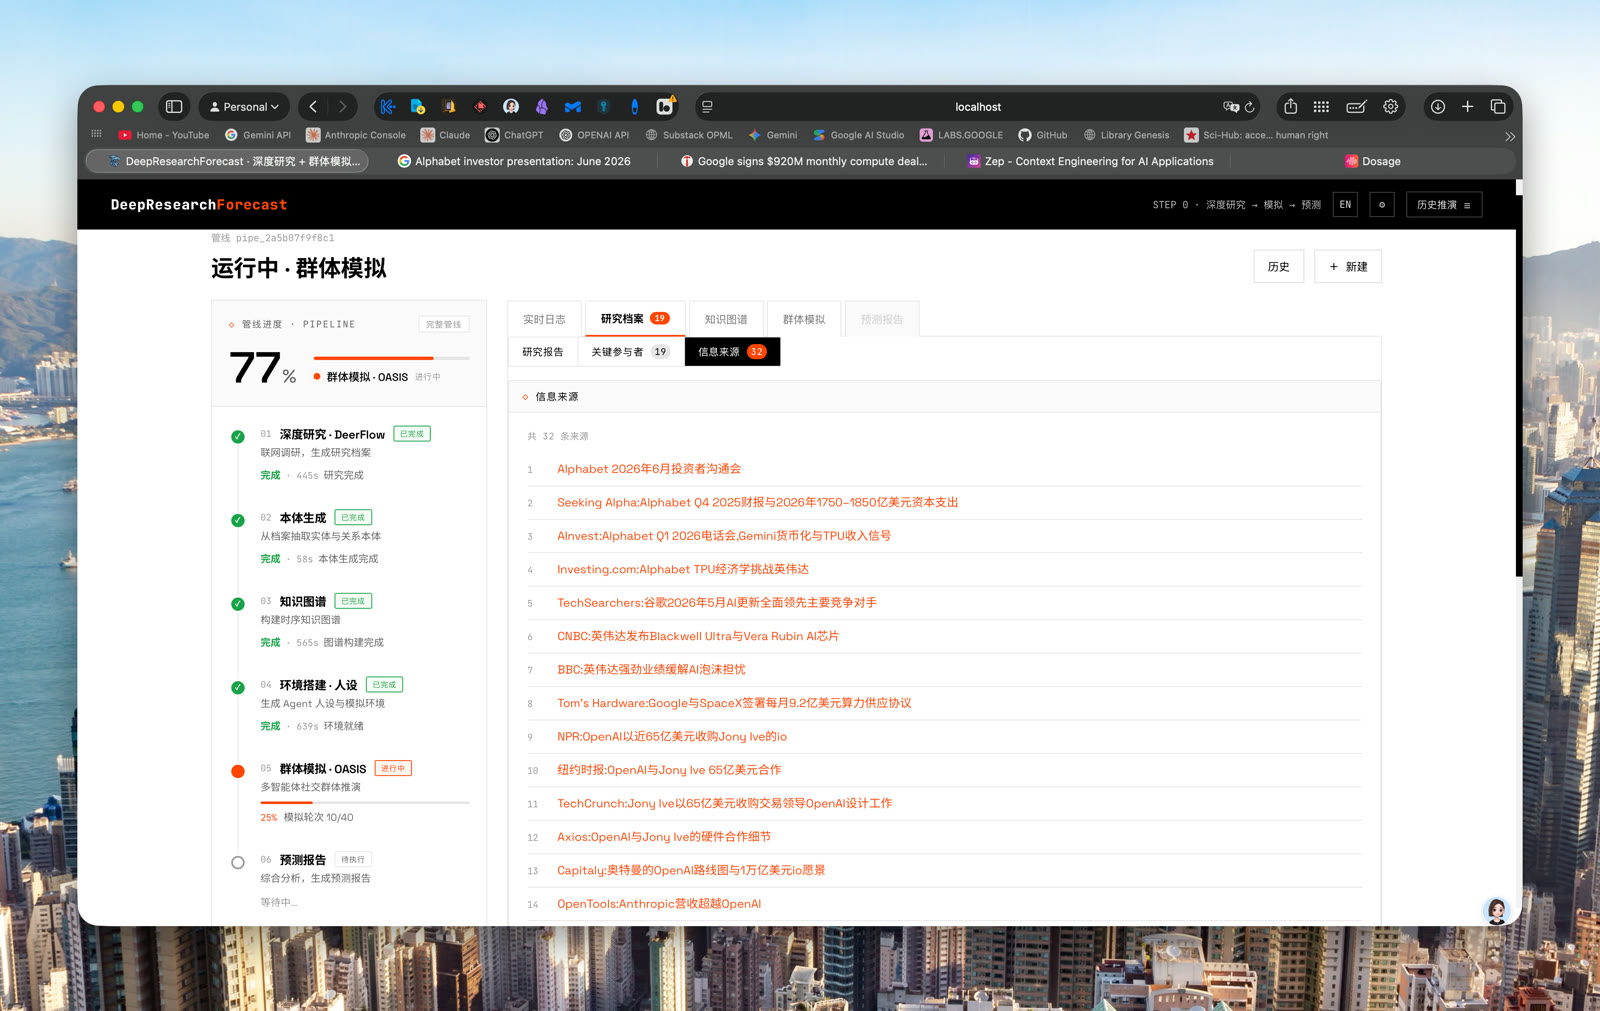Click the red diamond extension icon
Screen dimensions: 1600x1011
click(480, 106)
